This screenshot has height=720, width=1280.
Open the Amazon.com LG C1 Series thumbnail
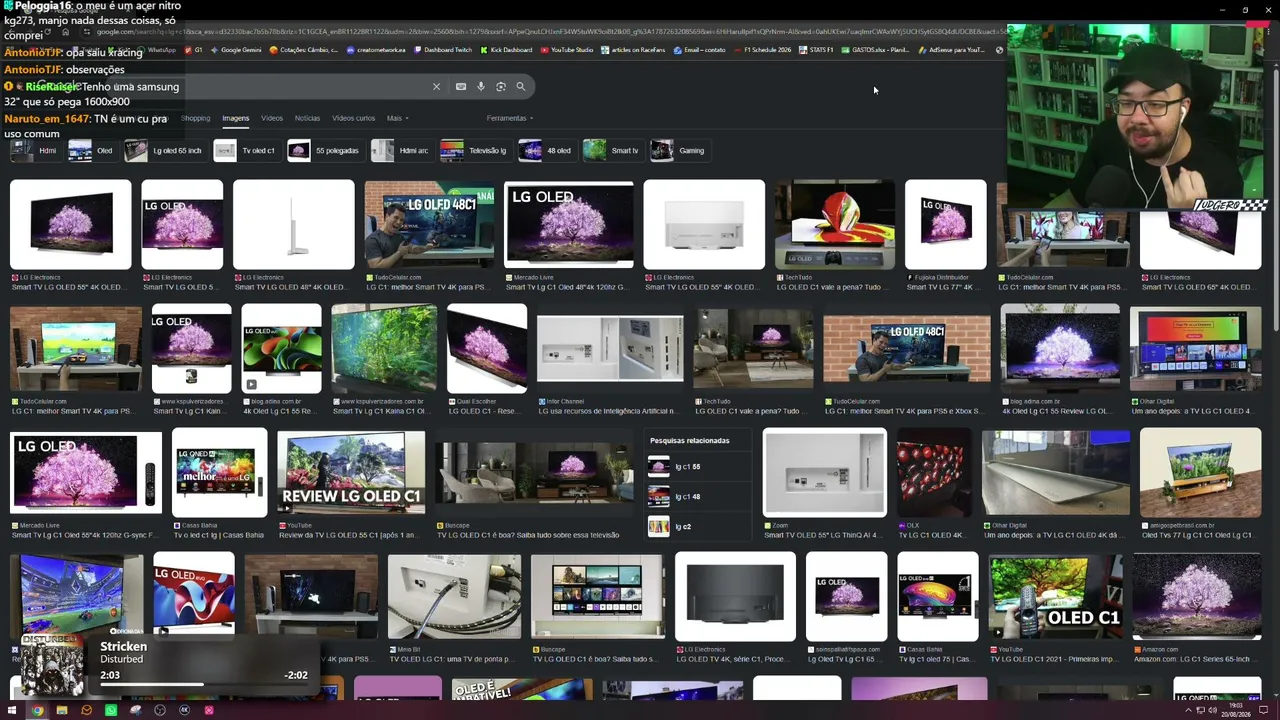point(1196,597)
